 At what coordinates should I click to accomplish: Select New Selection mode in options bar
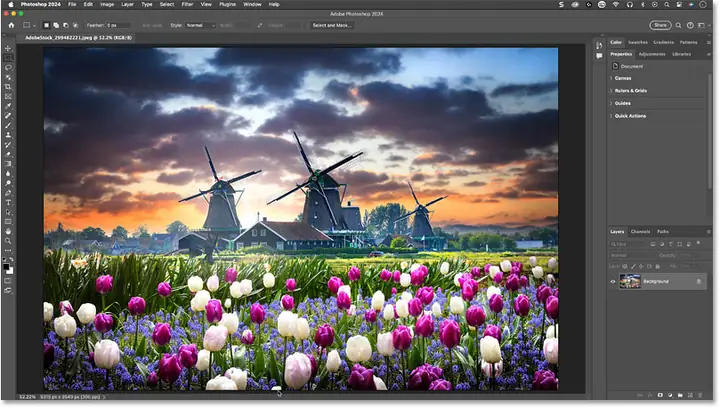pos(46,25)
